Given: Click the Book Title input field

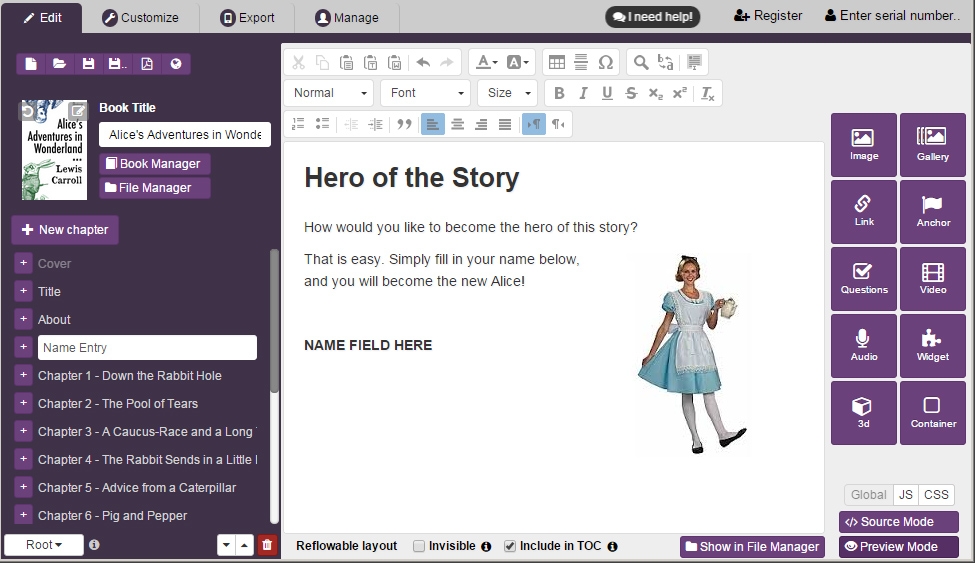Looking at the screenshot, I should pos(185,135).
